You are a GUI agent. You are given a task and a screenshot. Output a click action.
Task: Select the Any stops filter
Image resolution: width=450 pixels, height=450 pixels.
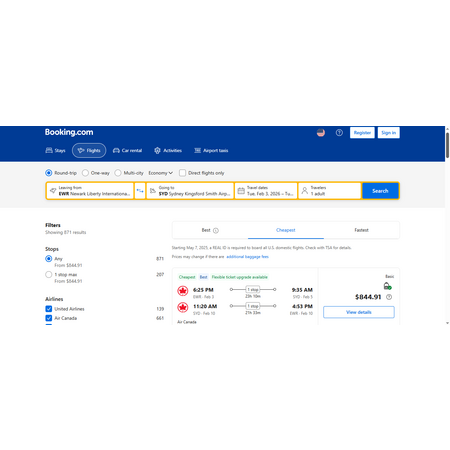tap(49, 259)
